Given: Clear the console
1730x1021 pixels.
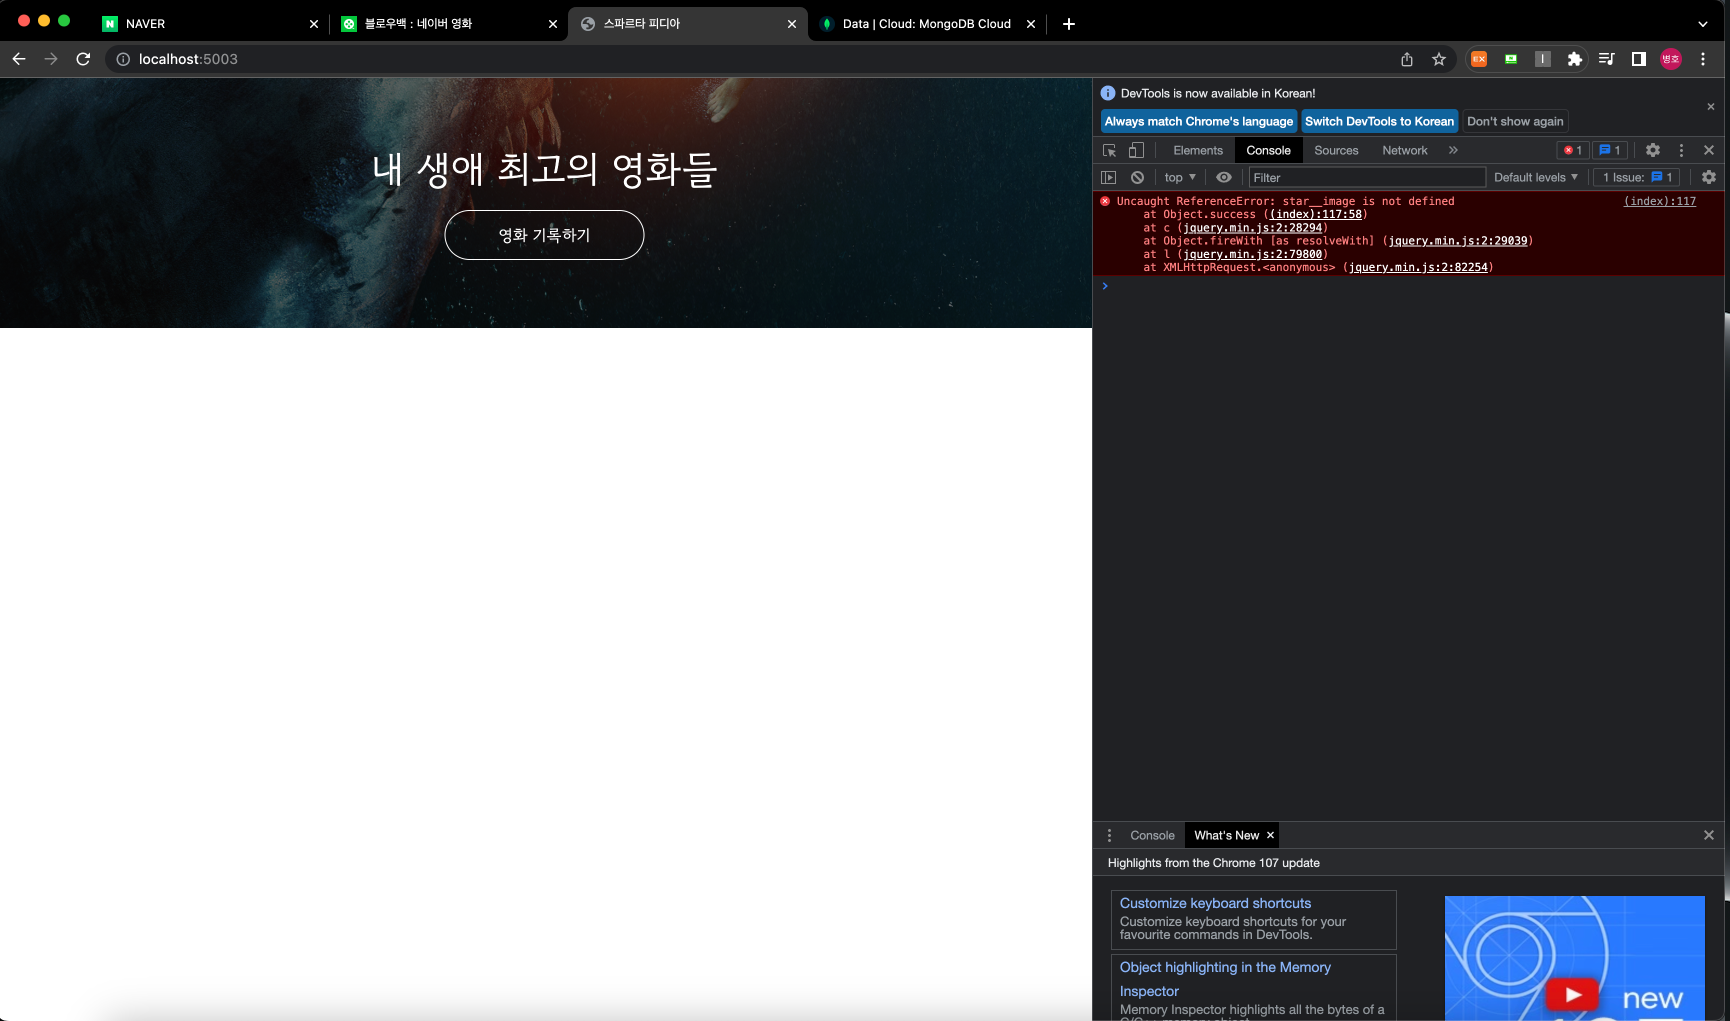Looking at the screenshot, I should pos(1137,177).
